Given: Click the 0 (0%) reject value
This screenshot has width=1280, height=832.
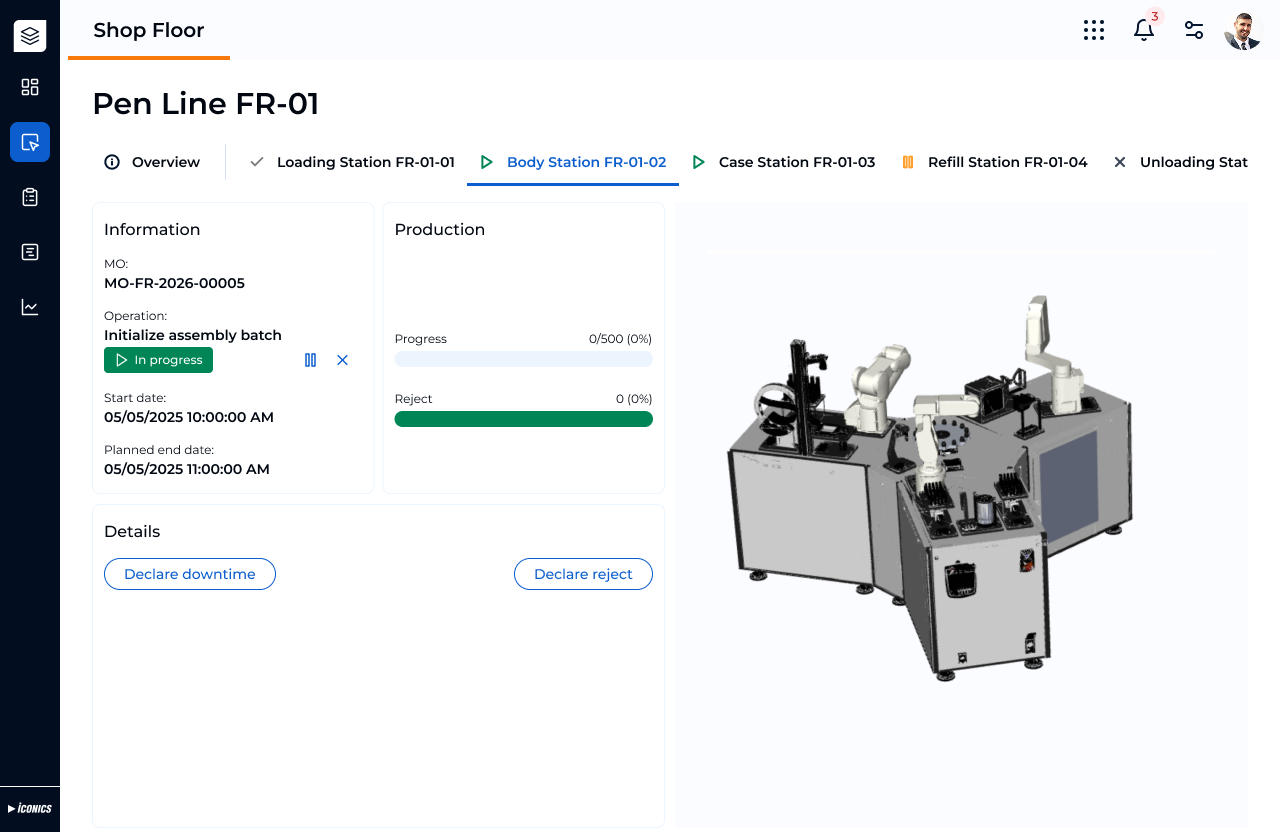Looking at the screenshot, I should 634,399.
